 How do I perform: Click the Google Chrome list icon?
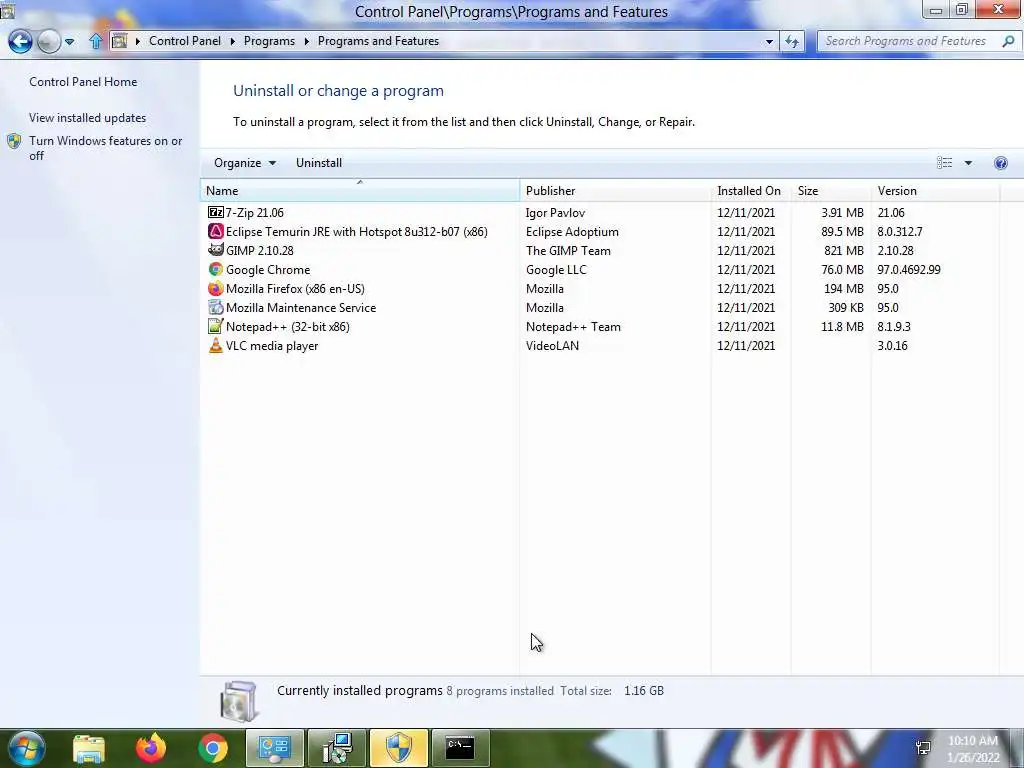click(x=216, y=269)
